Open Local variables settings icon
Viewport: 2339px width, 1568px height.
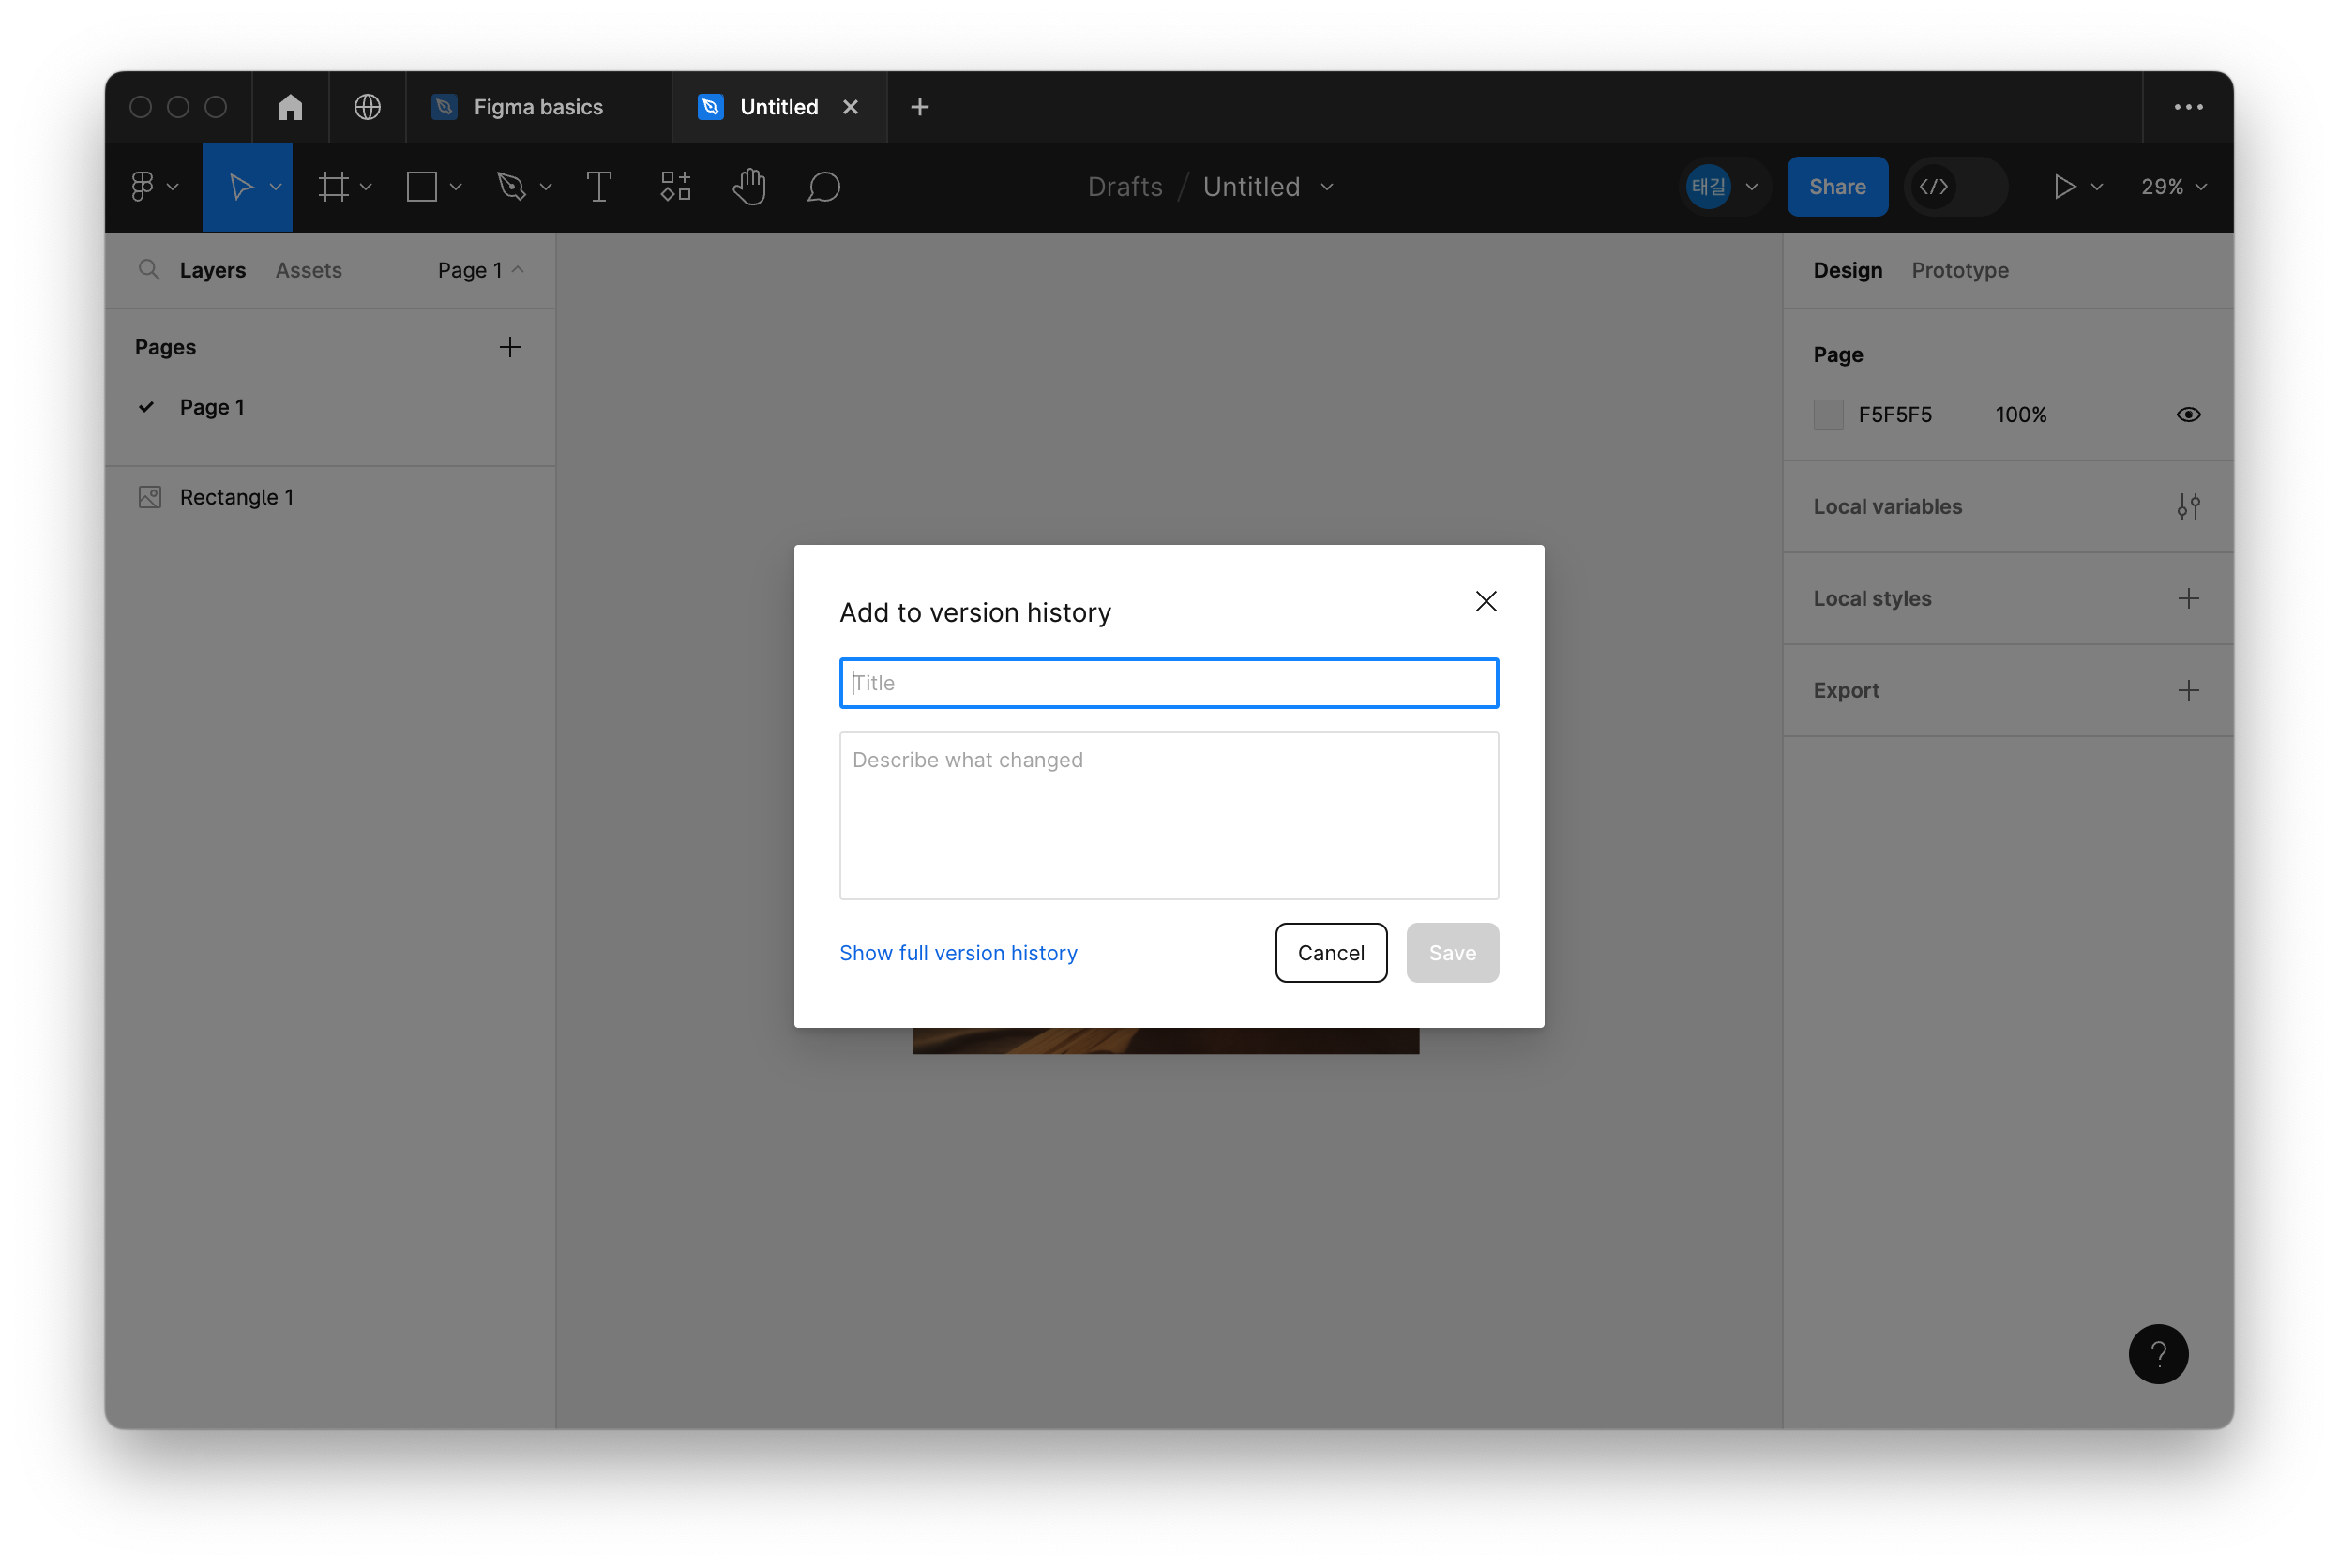2188,507
